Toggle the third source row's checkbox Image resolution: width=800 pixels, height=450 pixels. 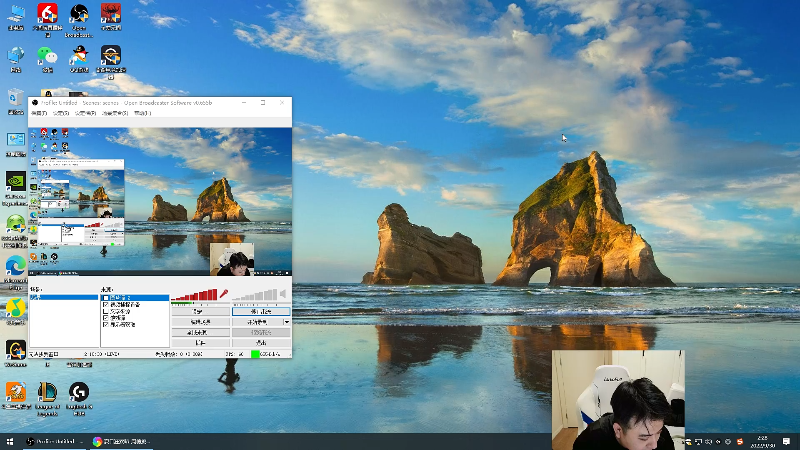(x=106, y=311)
